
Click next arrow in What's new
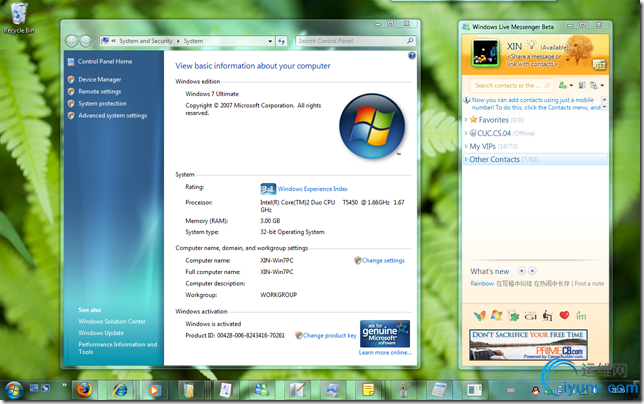[x=532, y=271]
